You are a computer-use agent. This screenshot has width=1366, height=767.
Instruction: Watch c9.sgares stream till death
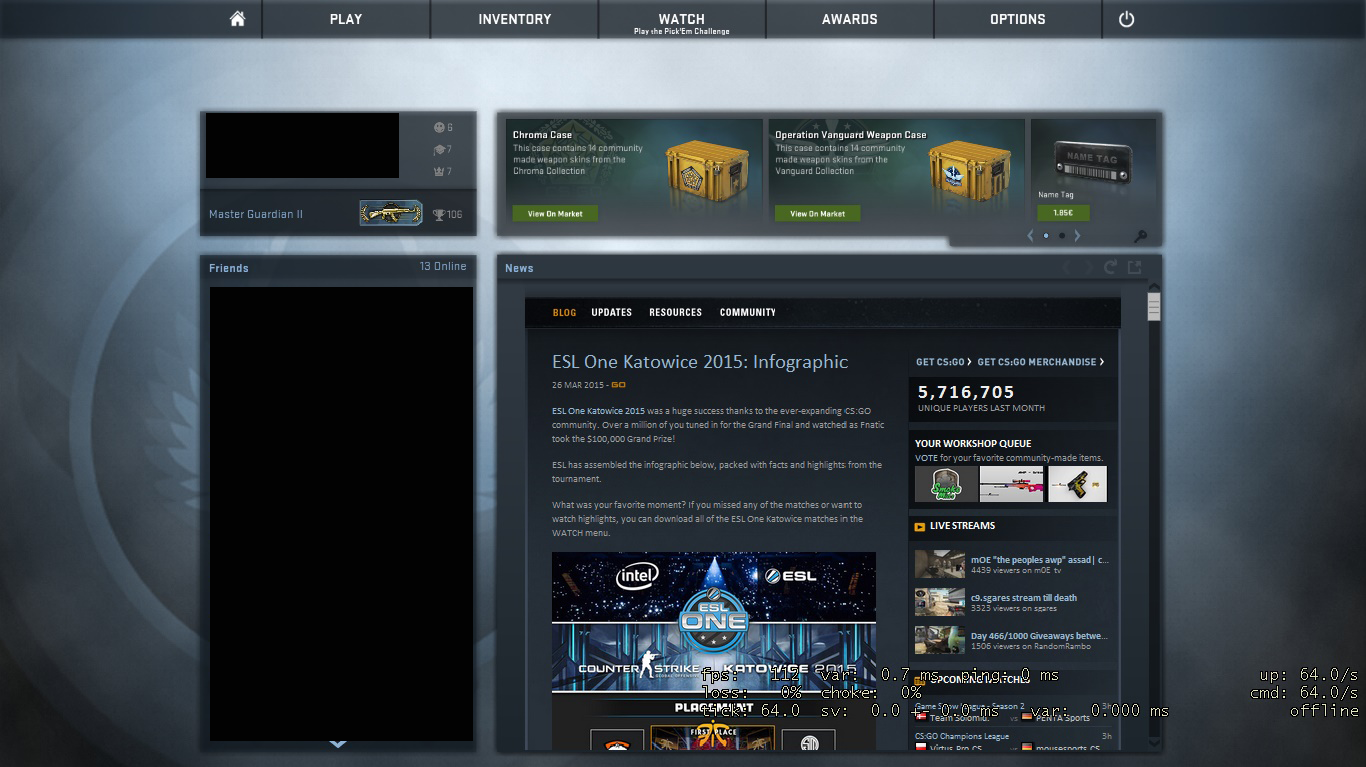[x=1023, y=598]
